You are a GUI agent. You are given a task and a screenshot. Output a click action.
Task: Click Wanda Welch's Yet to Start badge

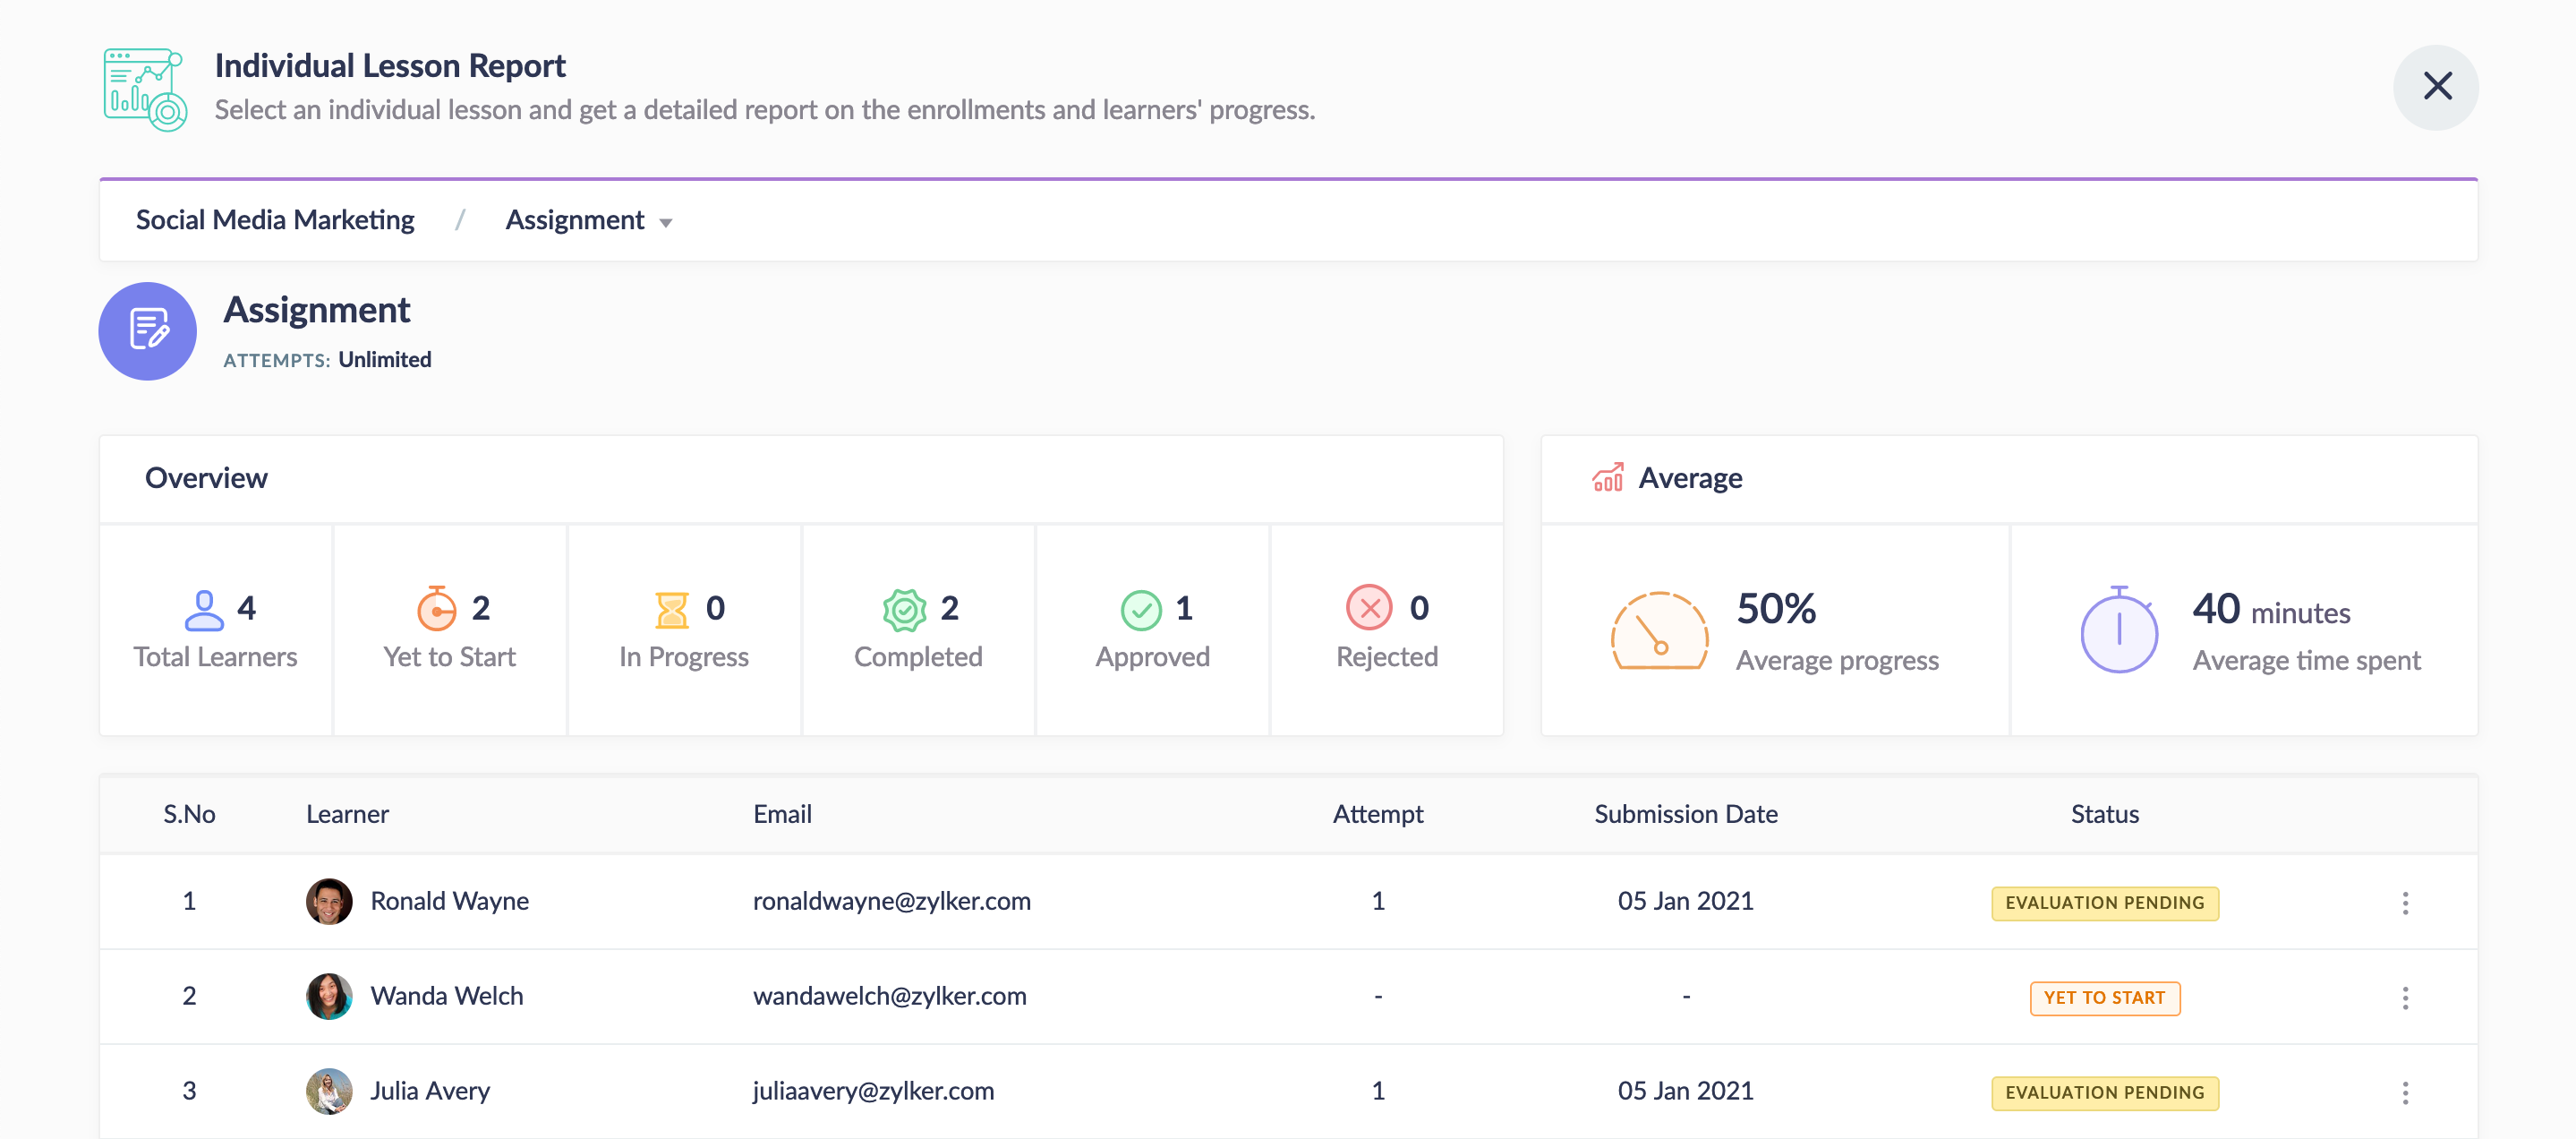click(2104, 997)
